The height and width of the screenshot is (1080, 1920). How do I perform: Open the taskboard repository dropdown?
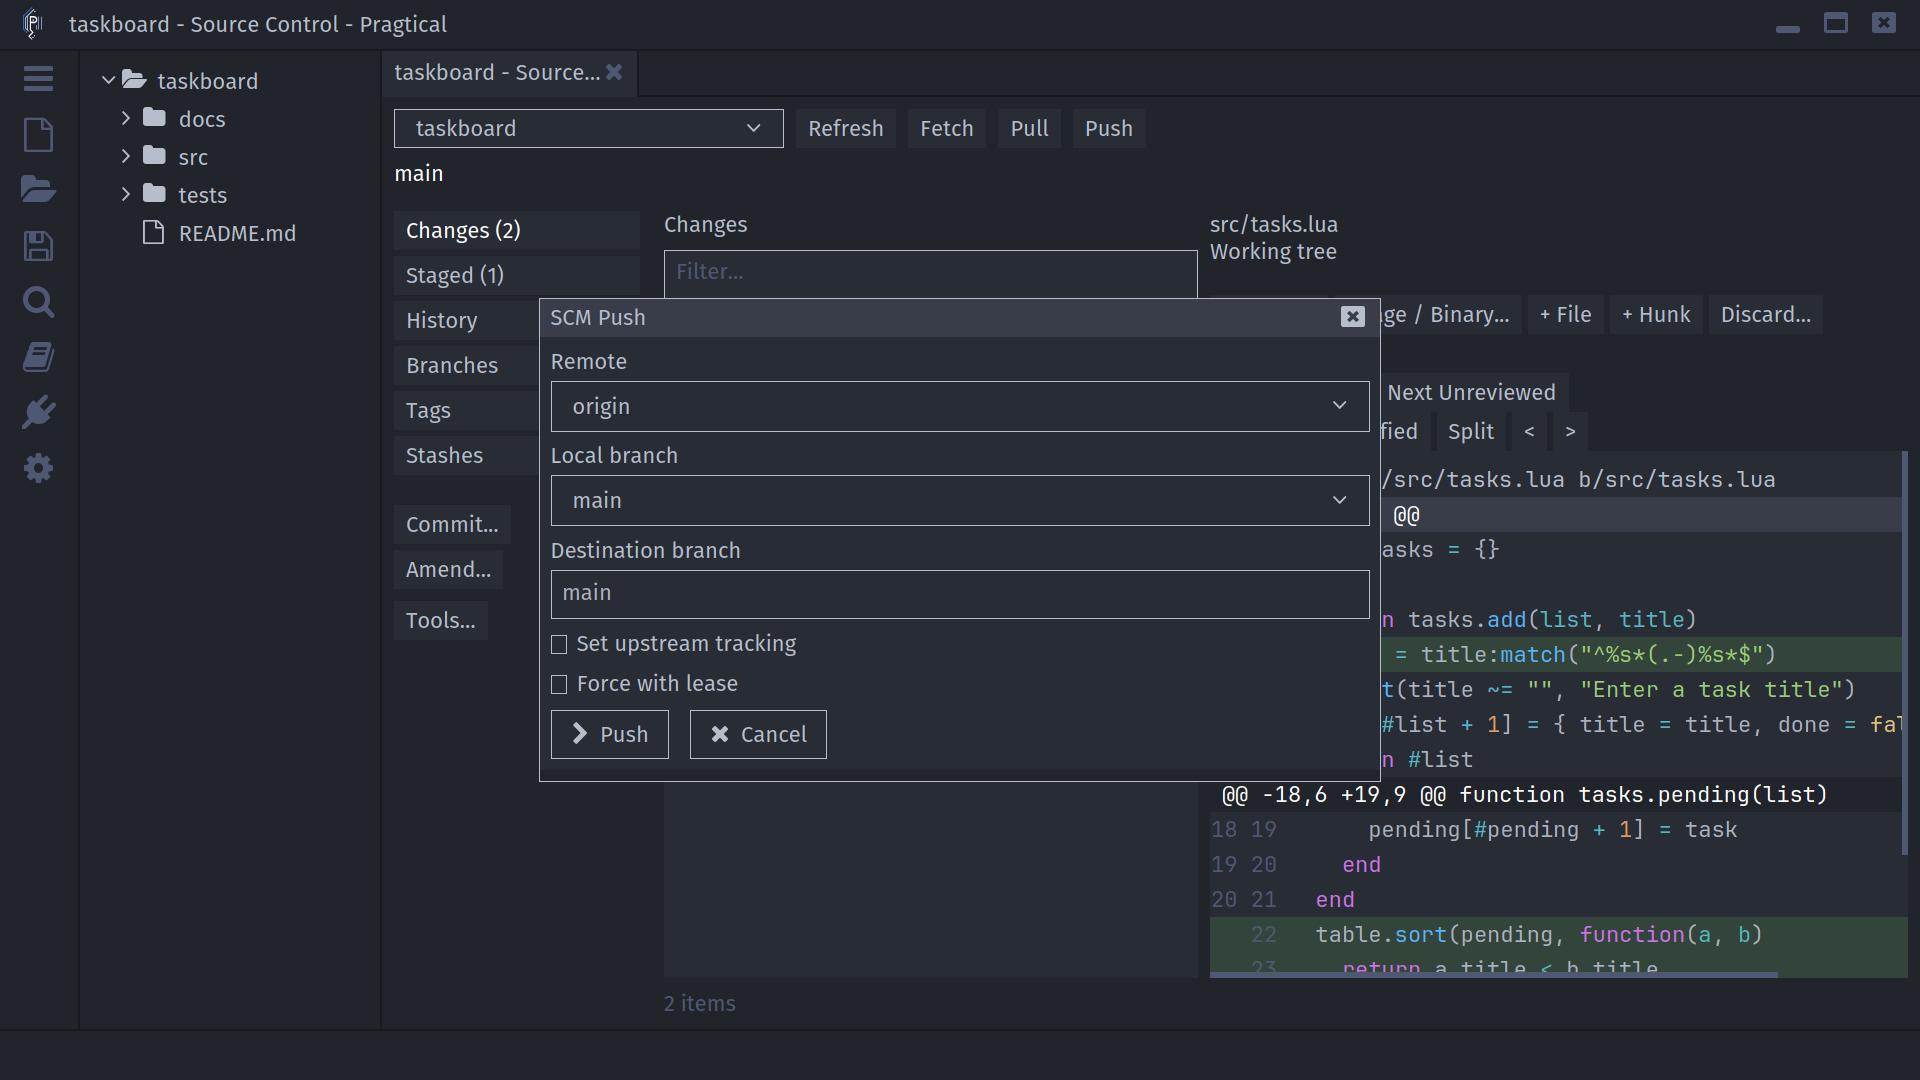click(x=588, y=128)
